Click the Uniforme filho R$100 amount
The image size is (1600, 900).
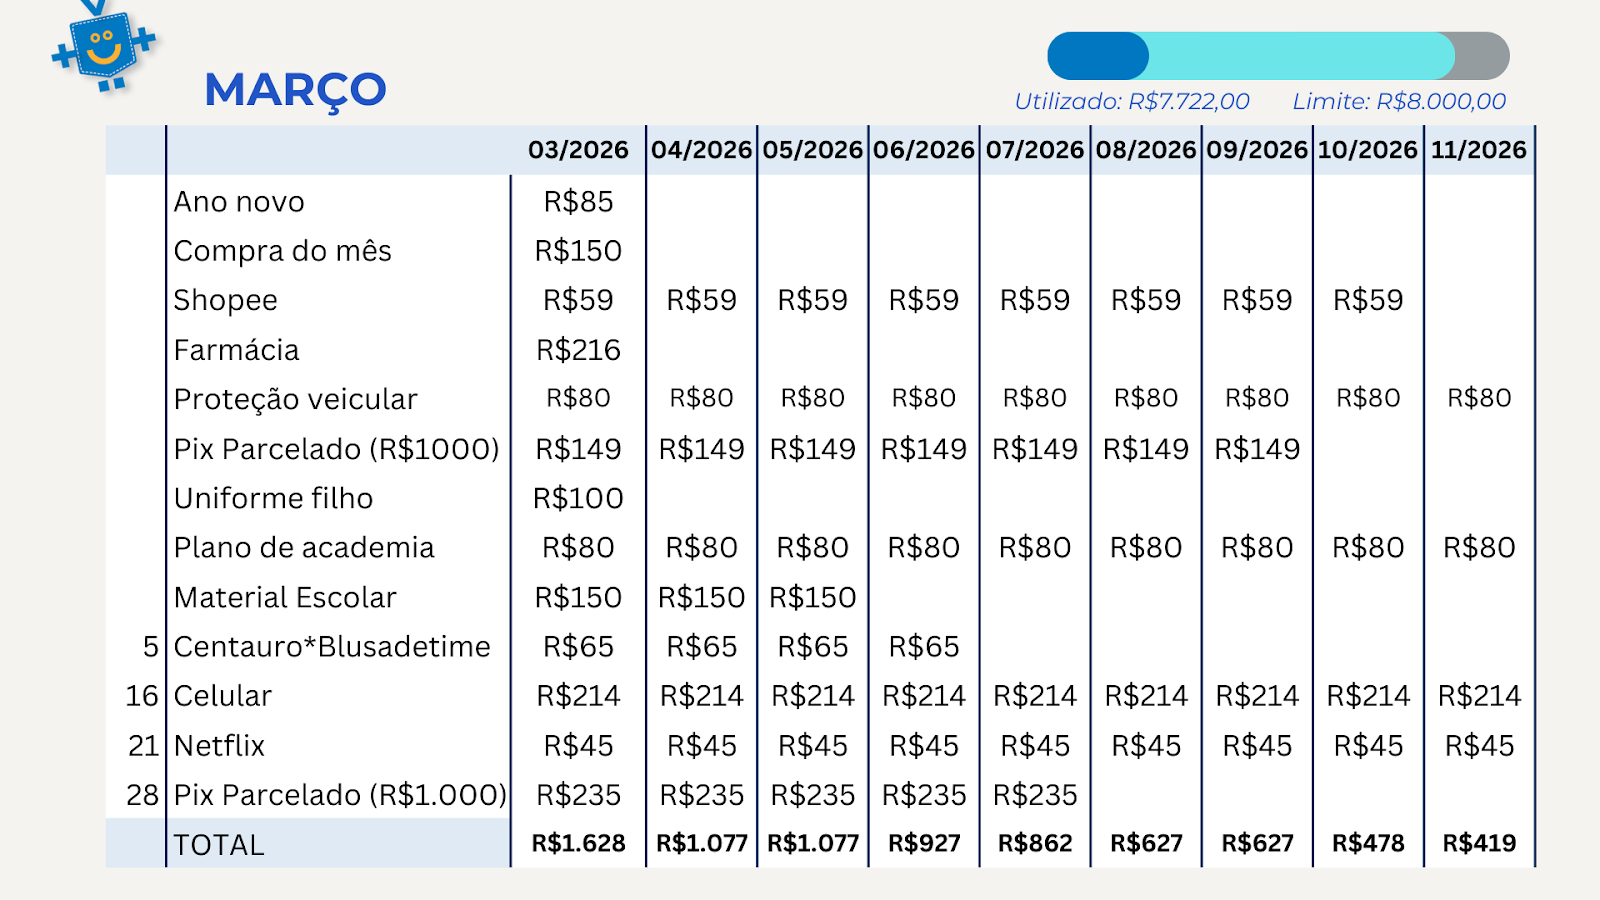click(x=578, y=498)
